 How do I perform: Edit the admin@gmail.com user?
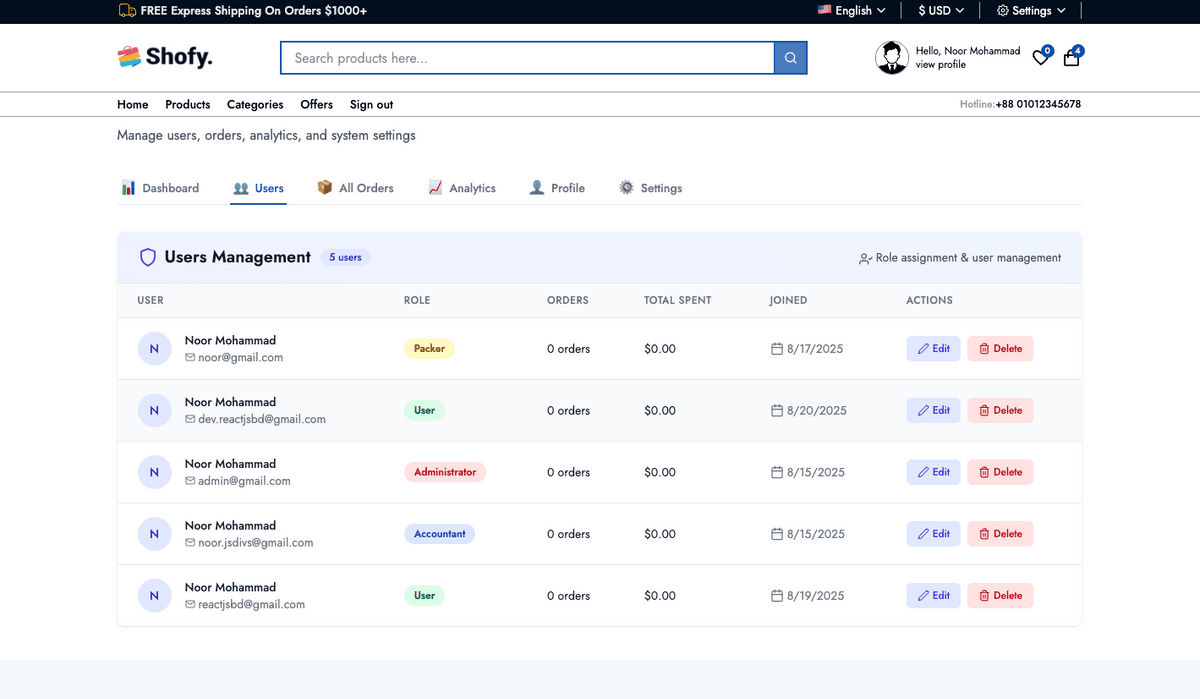click(934, 472)
